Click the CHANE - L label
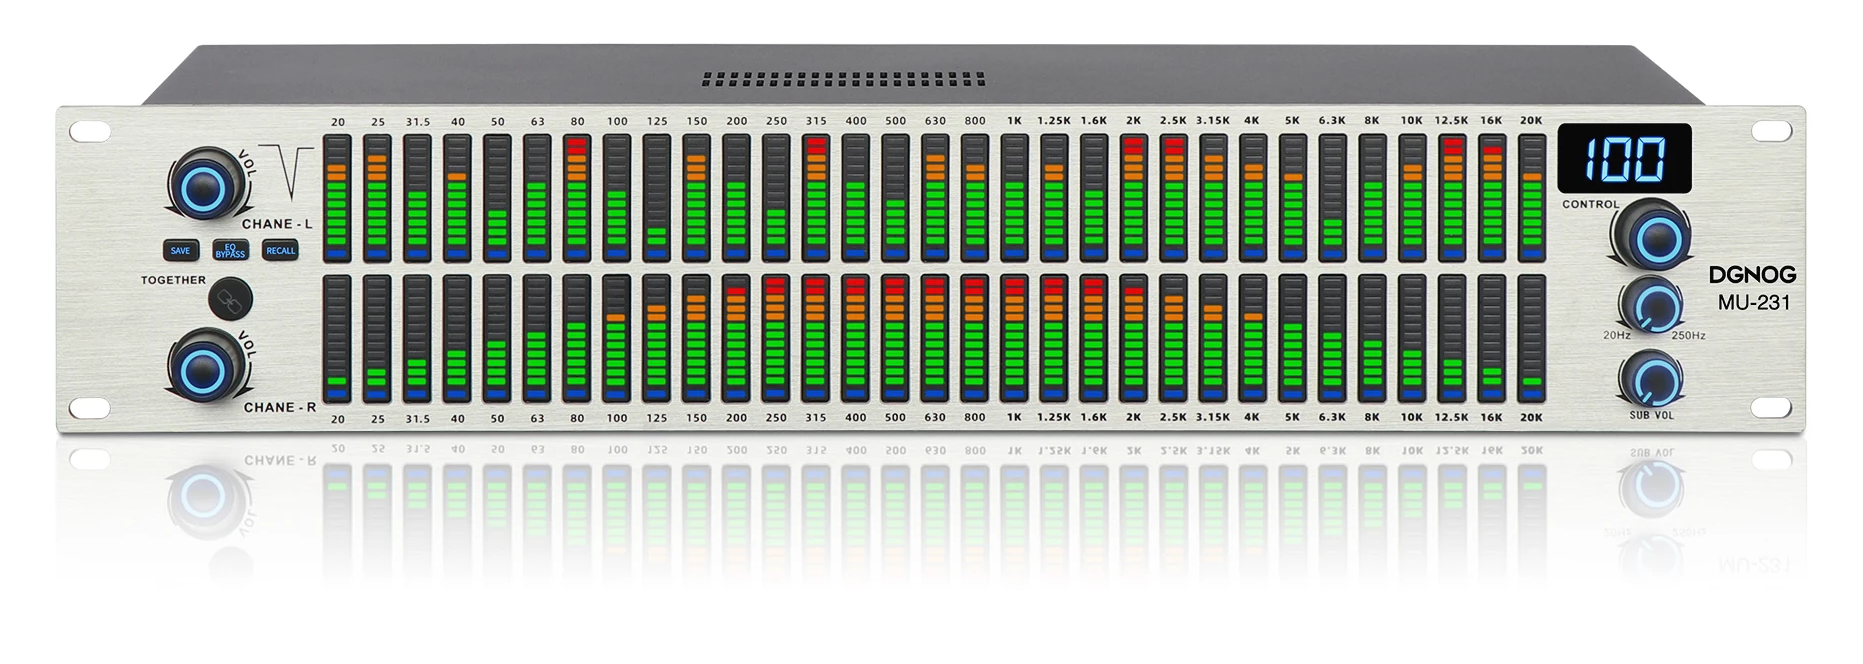This screenshot has height=664, width=1863. point(277,224)
